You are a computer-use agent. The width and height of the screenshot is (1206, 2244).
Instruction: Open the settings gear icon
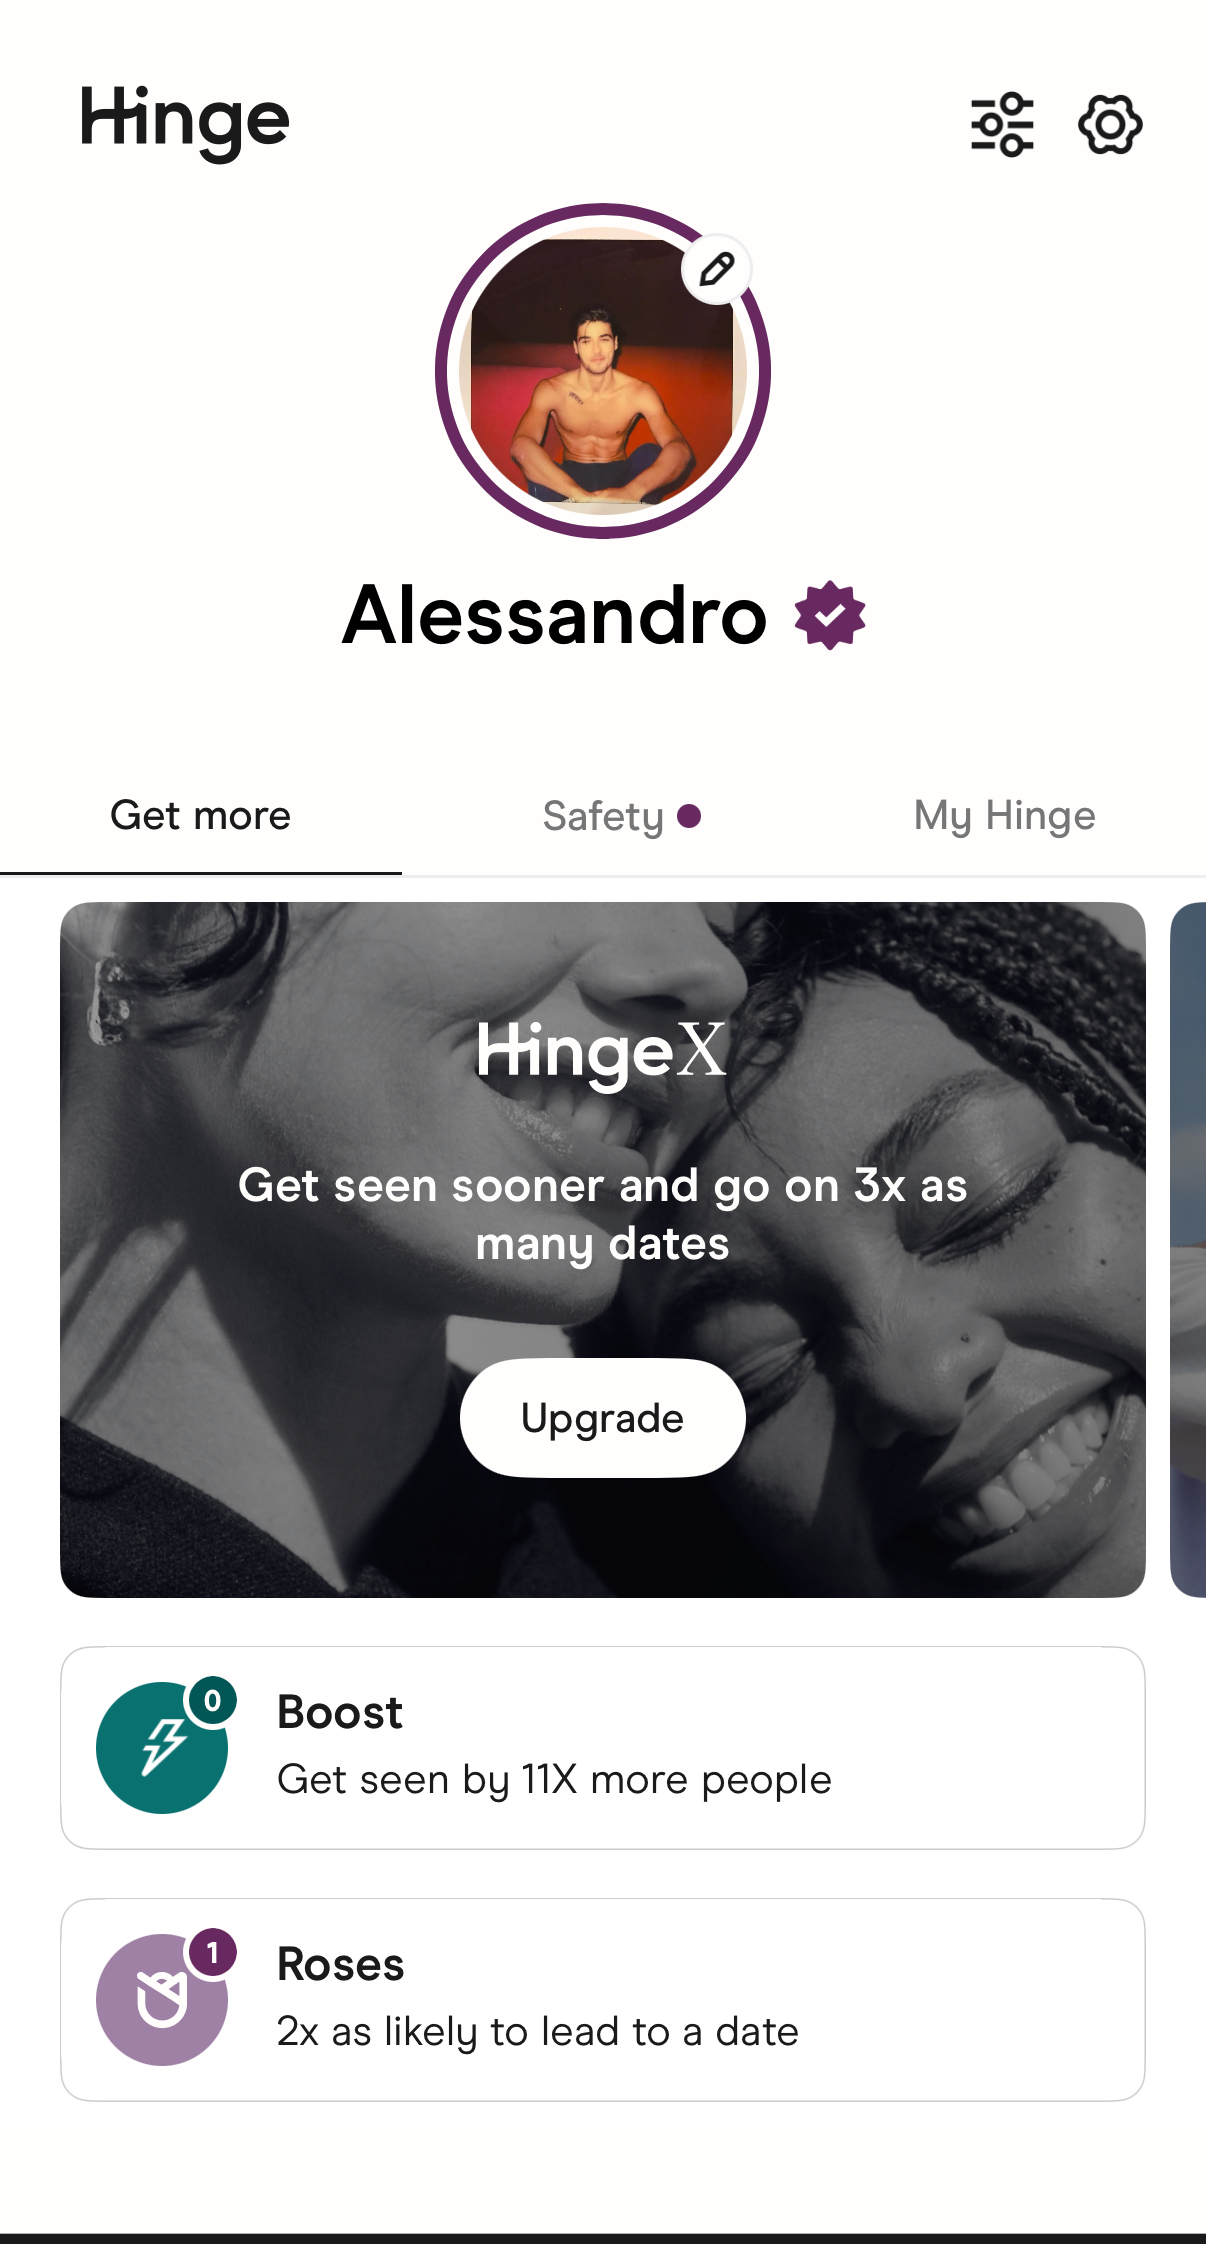[x=1110, y=125]
